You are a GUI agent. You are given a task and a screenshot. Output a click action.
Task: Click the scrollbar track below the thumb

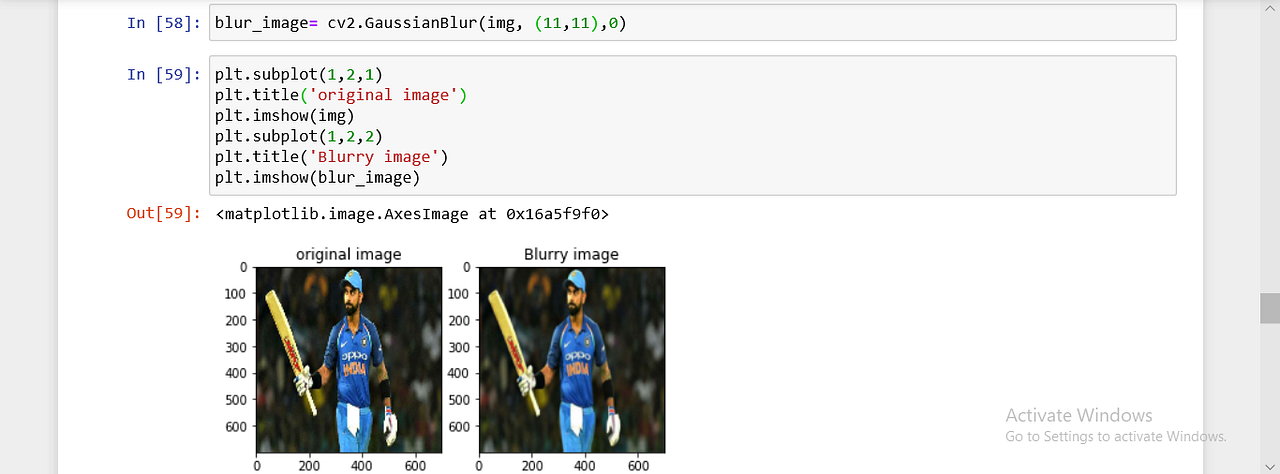(1270, 398)
